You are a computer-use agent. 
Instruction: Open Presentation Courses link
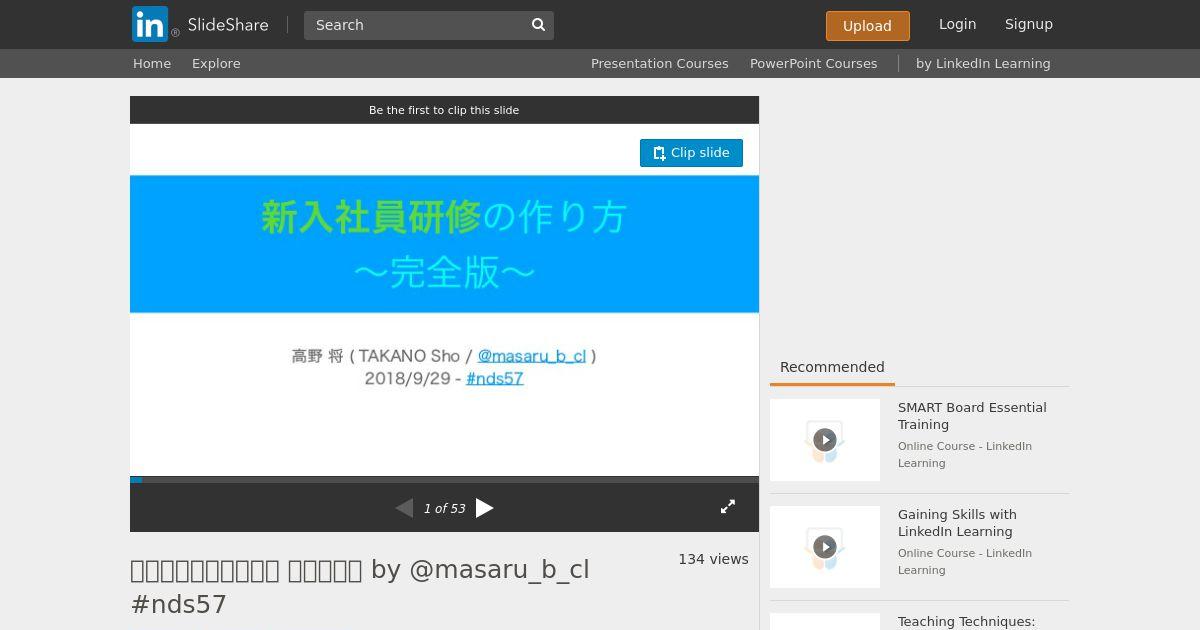[x=659, y=63]
